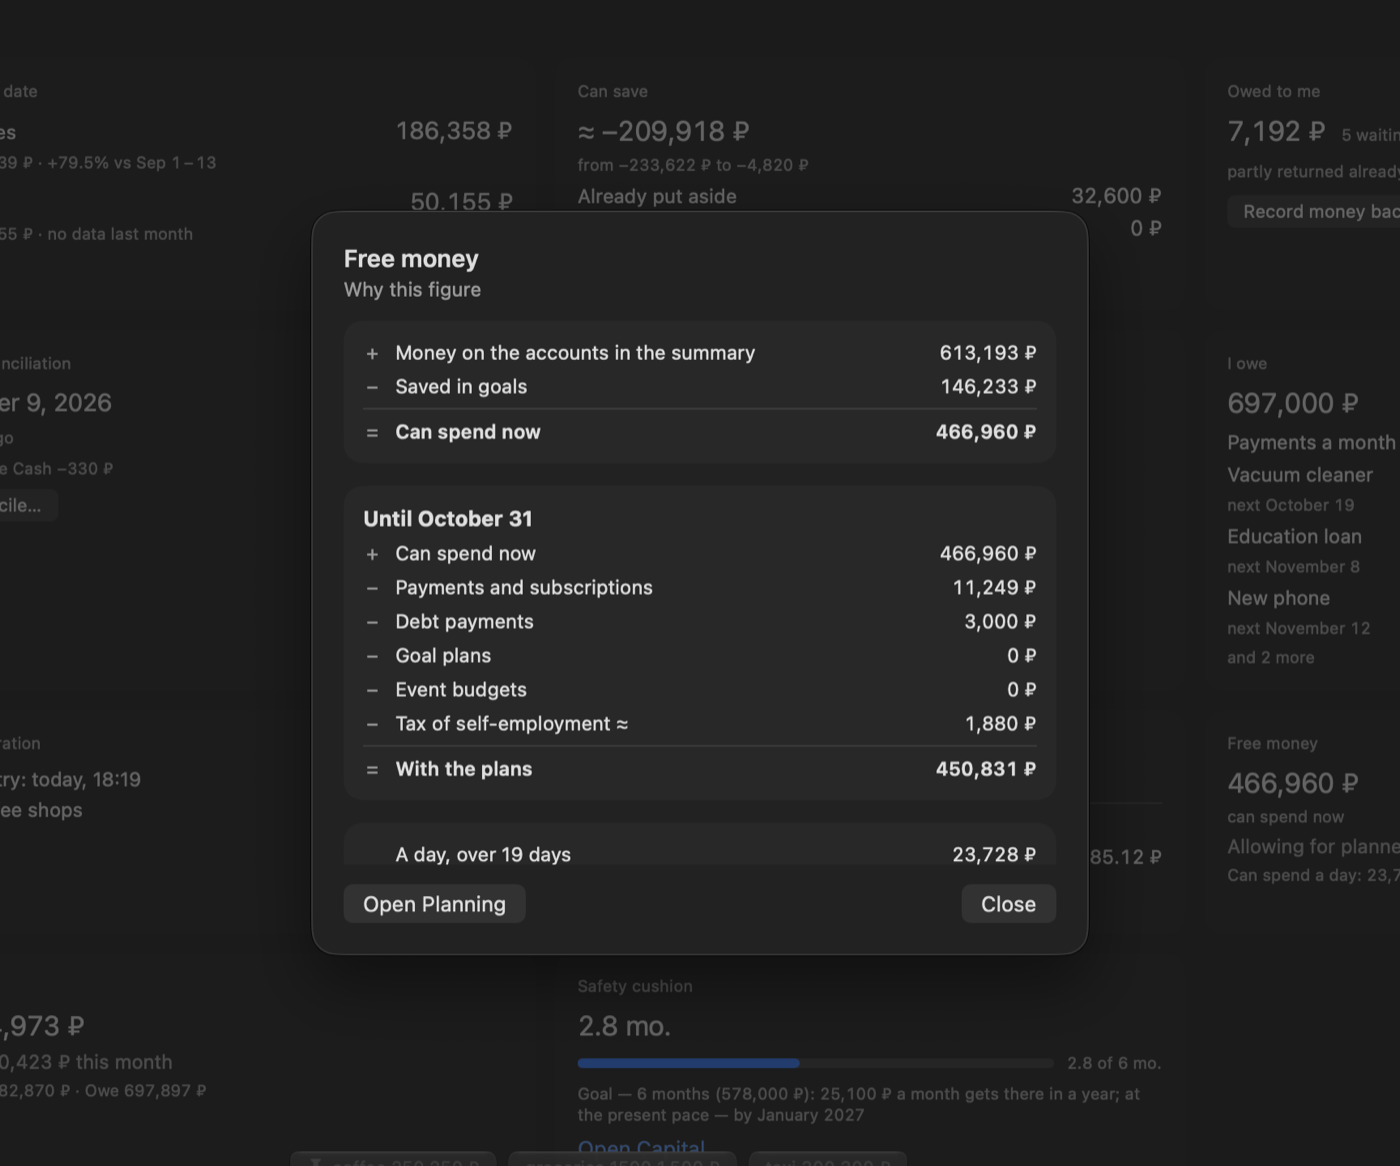
Task: Select the 'A day, over 19 days' row
Action: 700,855
